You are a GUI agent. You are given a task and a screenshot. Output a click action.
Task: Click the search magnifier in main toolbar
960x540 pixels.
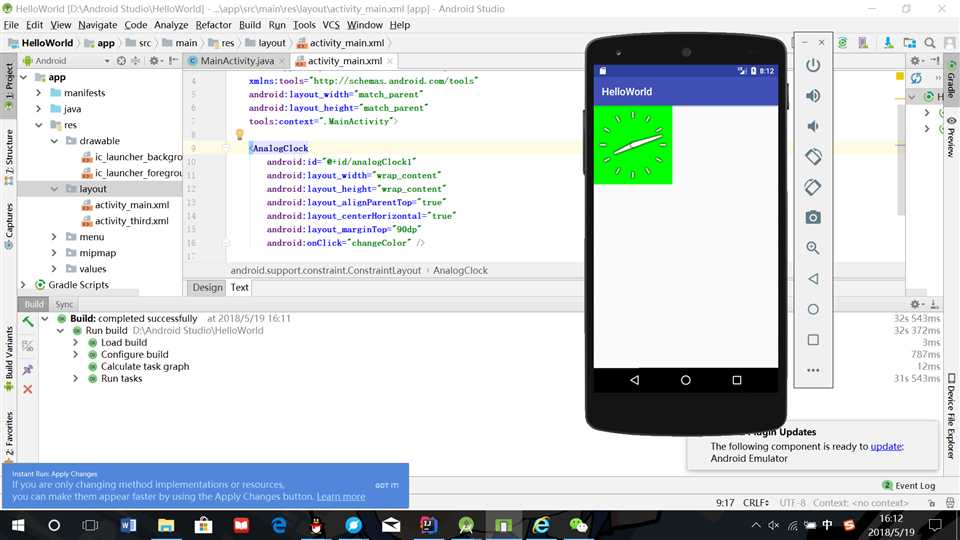(930, 43)
